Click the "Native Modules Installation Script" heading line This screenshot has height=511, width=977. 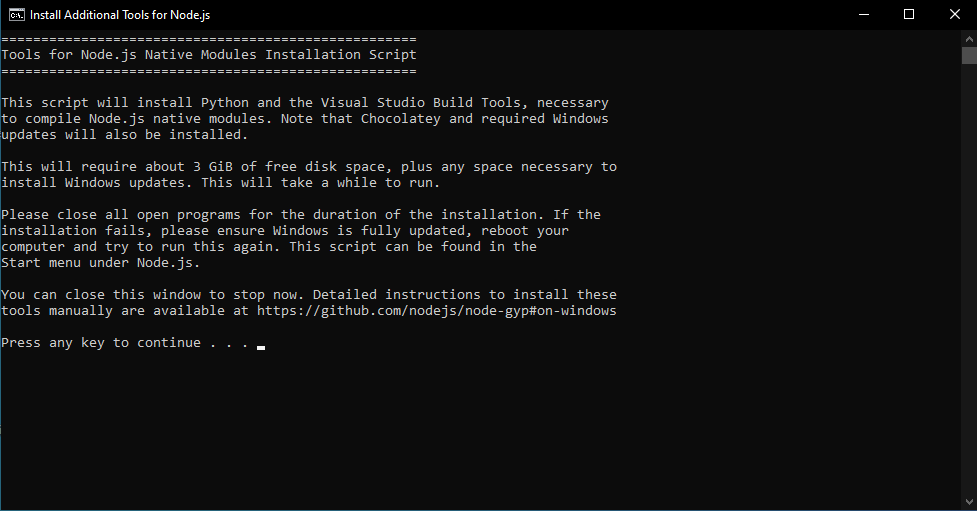pyautogui.click(x=209, y=55)
